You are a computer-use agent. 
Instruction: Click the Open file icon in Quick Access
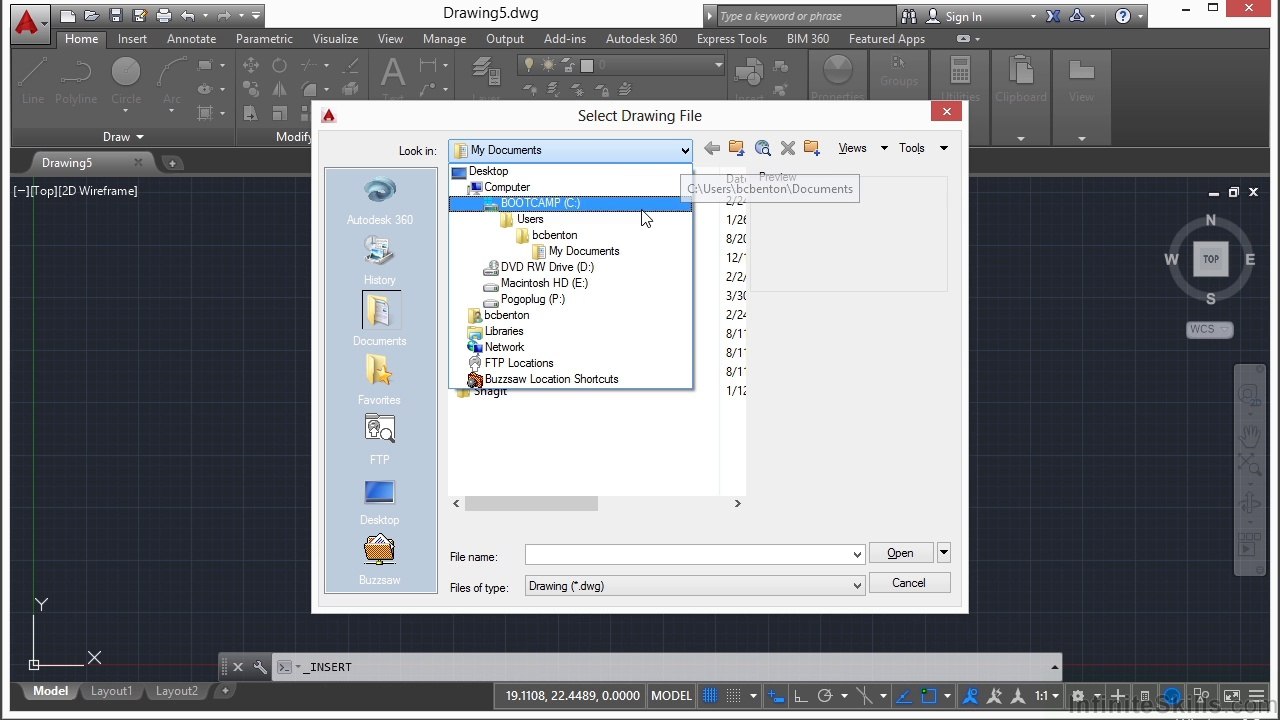coord(92,16)
